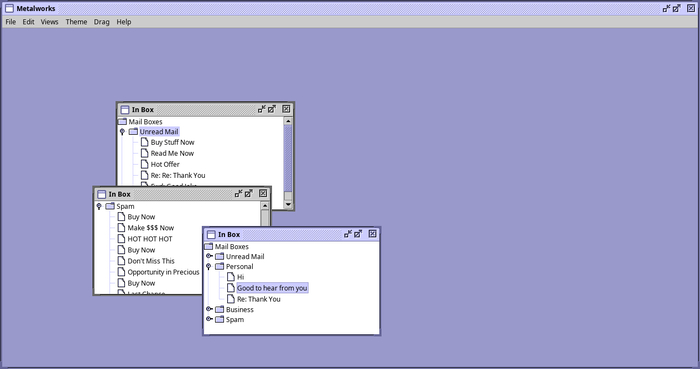Maximize the In Box window listing HOT HOT HOT

249,194
